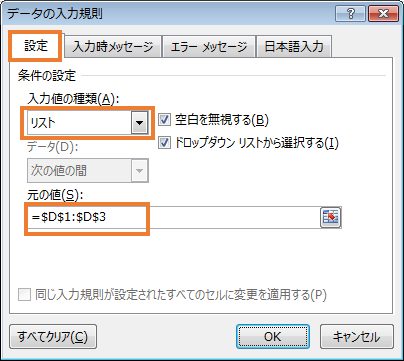This screenshot has height=361, width=404.
Task: Switch to the 入力時メッセージ tab
Action: [x=113, y=46]
